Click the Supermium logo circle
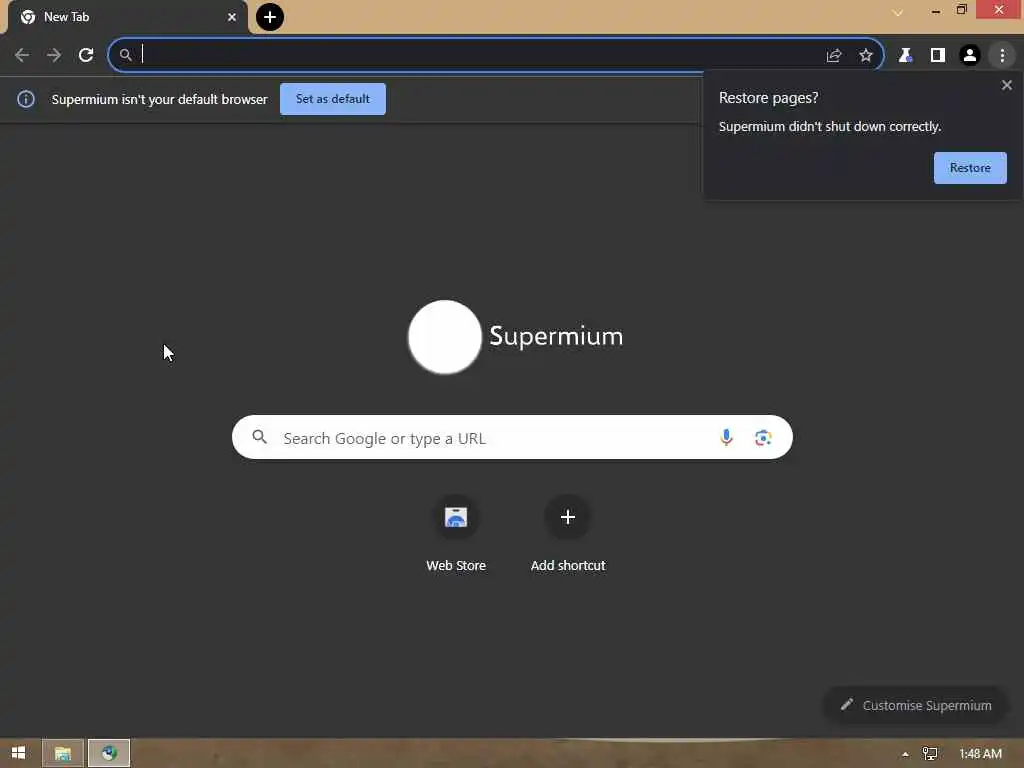 (445, 337)
